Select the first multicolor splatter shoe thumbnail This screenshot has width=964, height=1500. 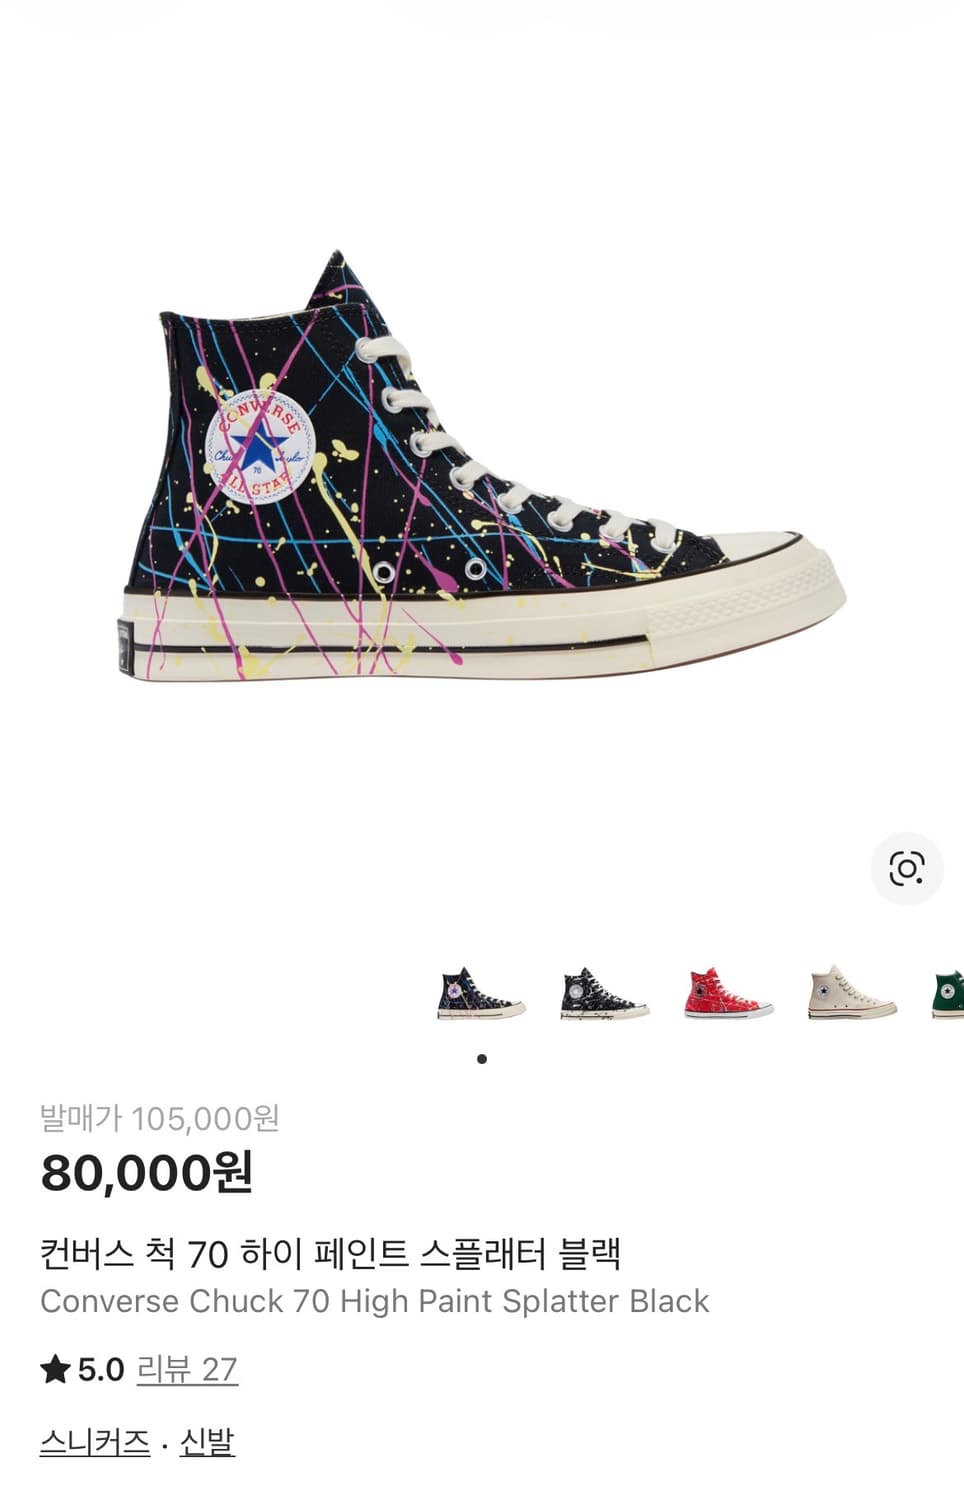click(x=480, y=994)
